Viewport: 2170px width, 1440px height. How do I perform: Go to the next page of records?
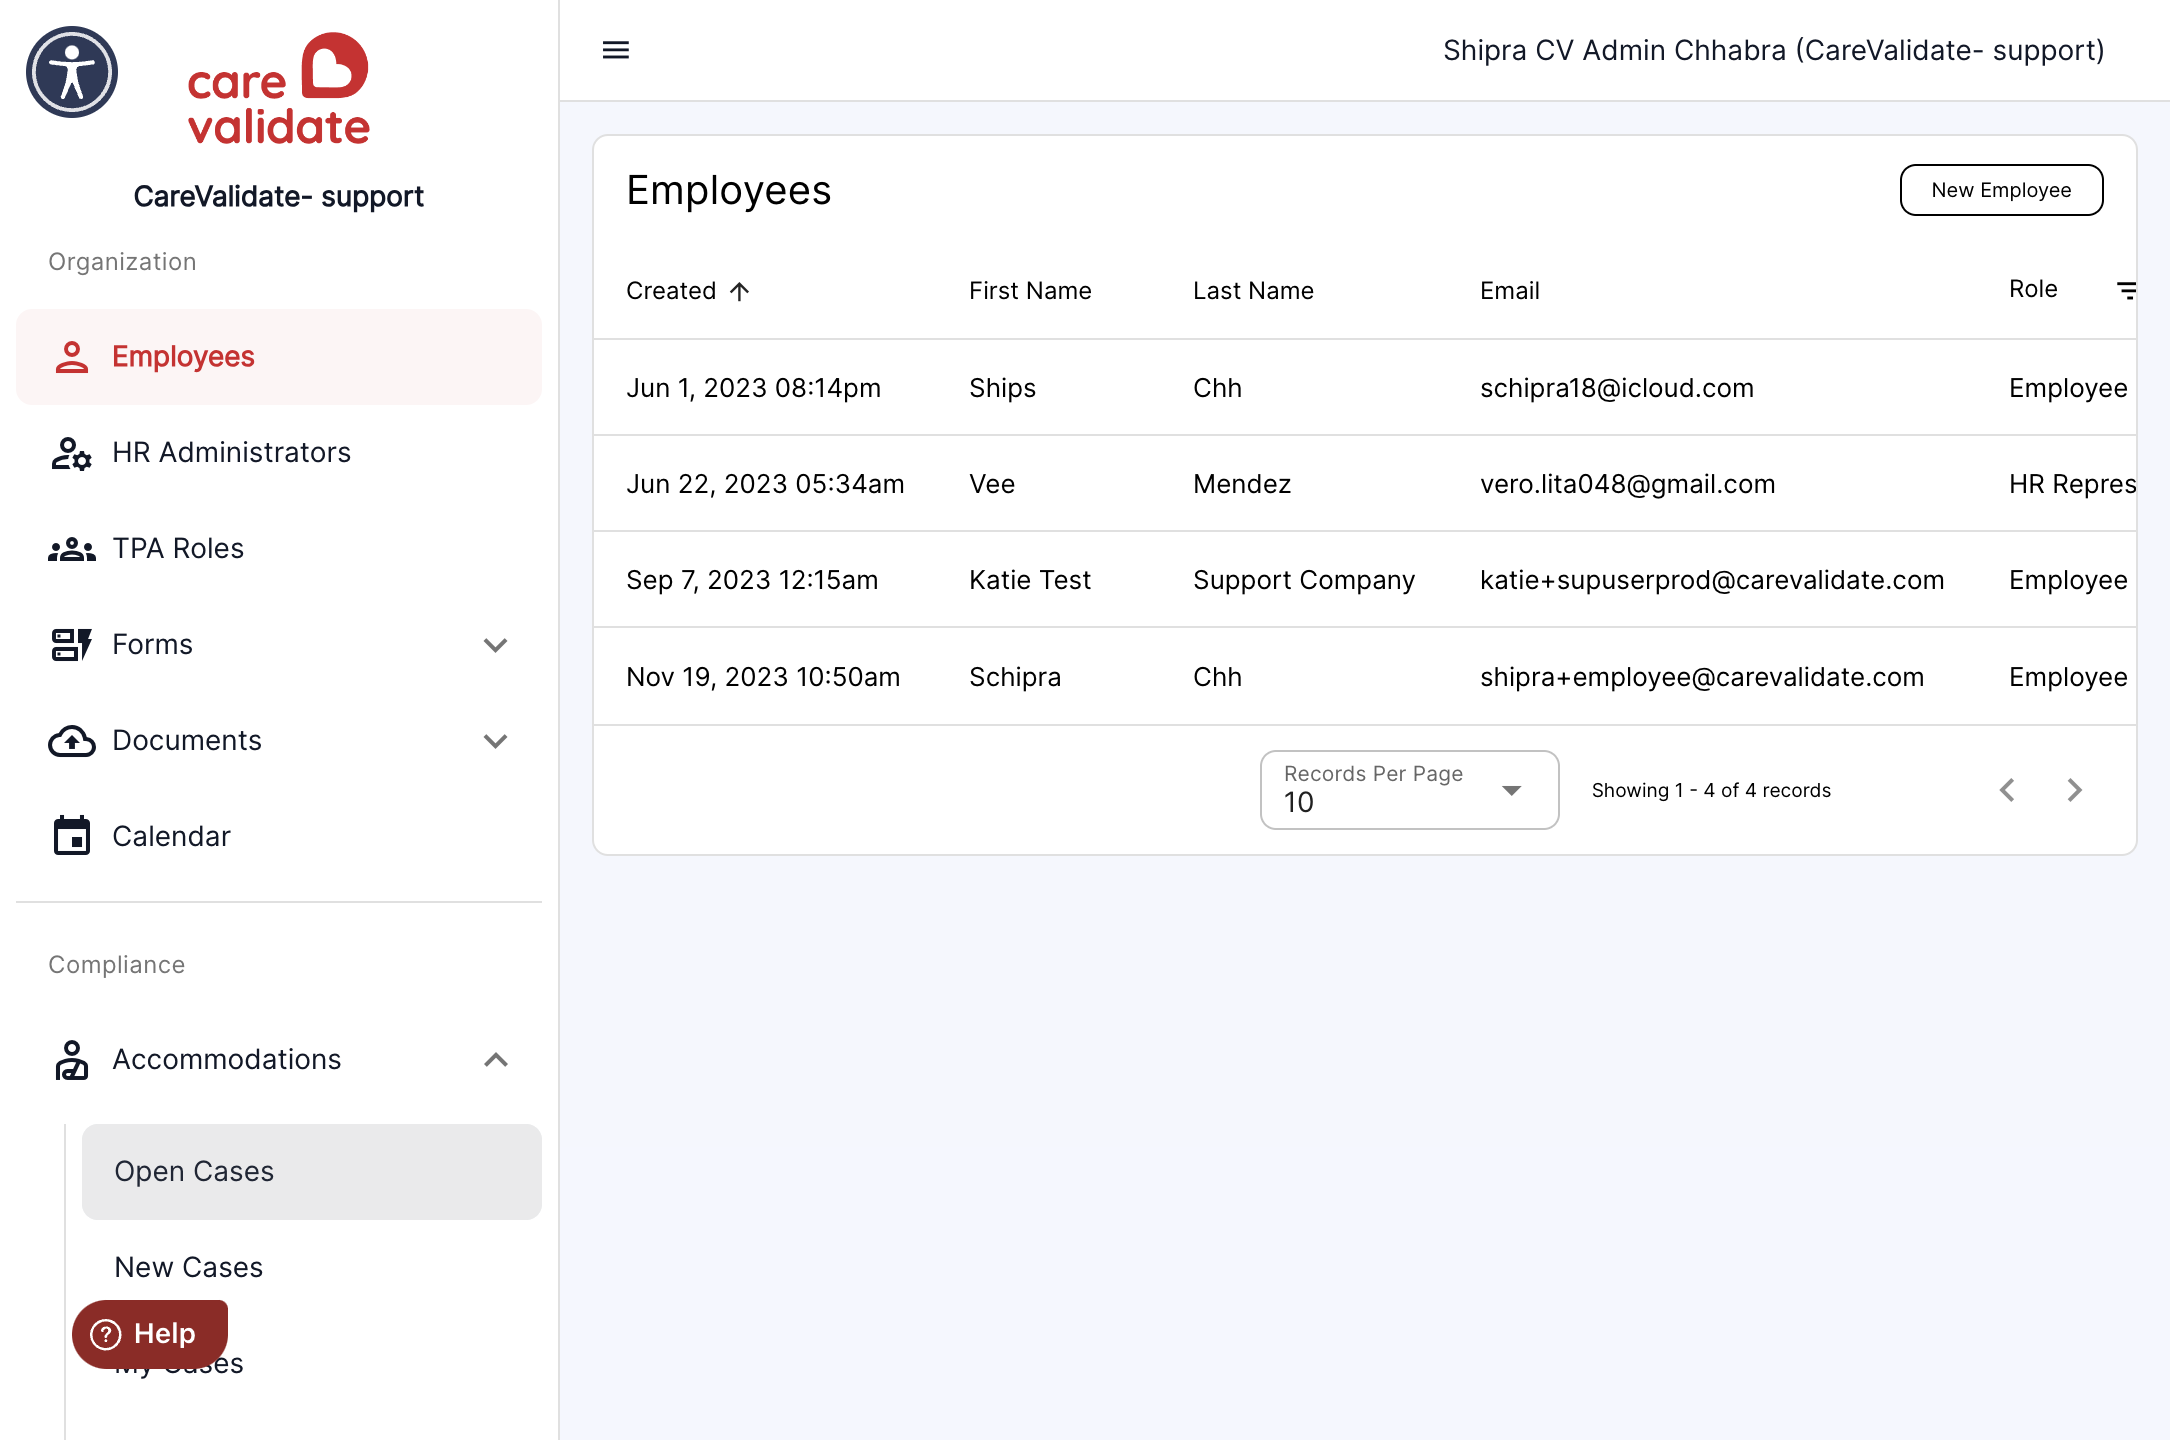click(x=2074, y=790)
